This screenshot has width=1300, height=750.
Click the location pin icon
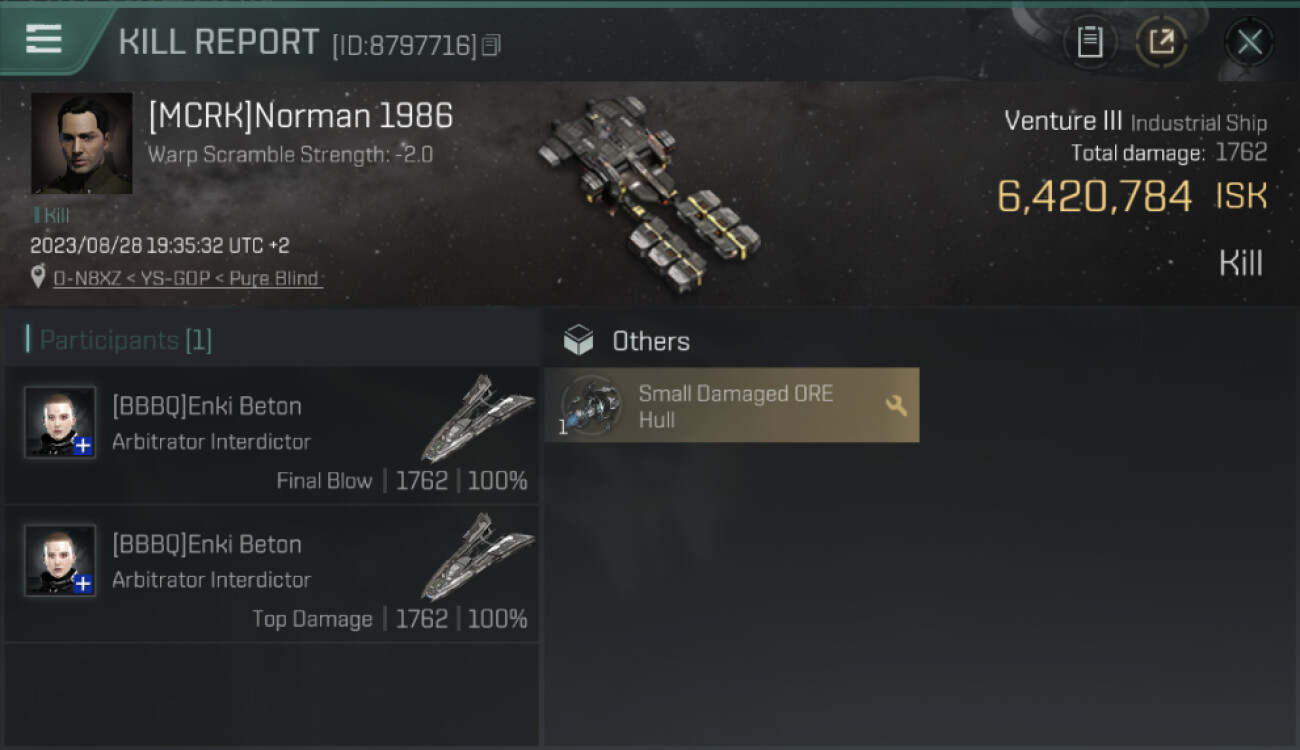38,278
